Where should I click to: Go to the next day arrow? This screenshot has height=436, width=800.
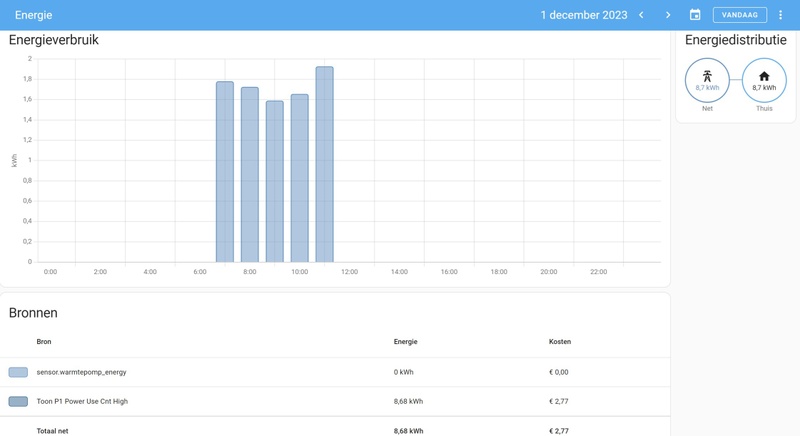click(x=668, y=15)
